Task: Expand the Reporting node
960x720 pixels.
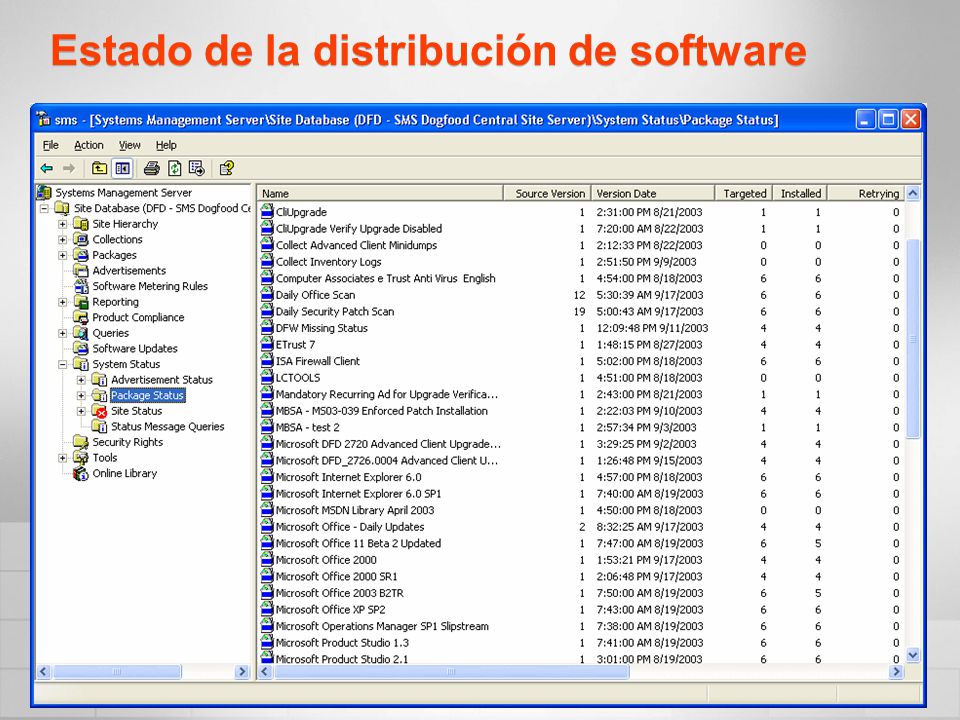Action: 62,302
